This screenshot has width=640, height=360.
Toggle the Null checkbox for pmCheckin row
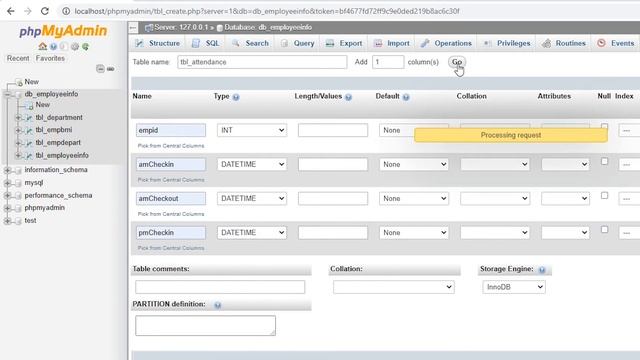[604, 229]
